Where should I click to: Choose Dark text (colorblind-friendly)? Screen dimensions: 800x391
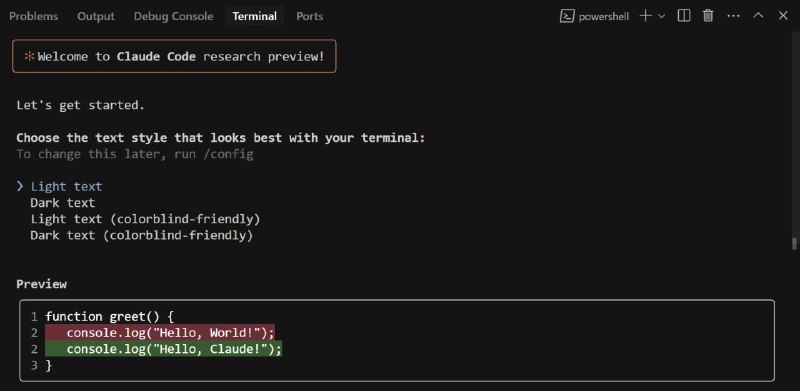click(x=142, y=236)
